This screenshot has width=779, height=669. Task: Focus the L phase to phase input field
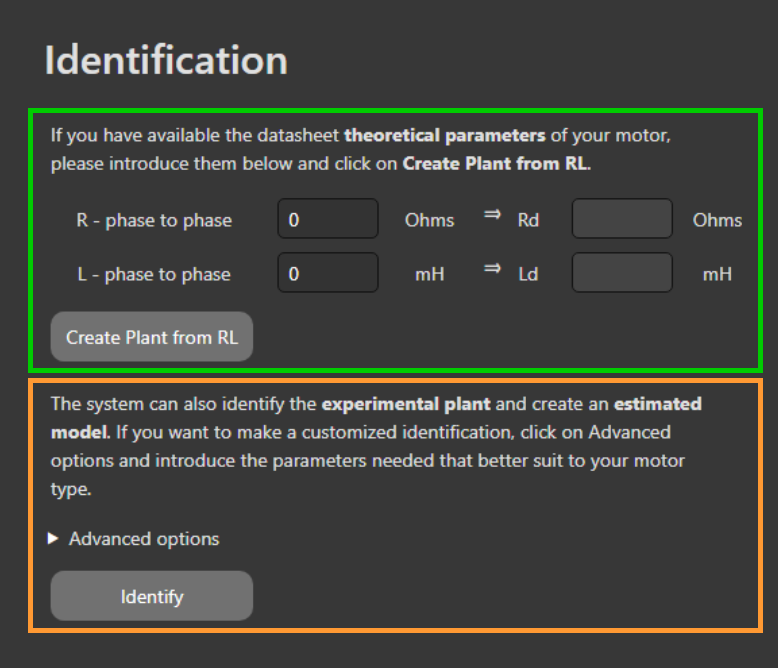pos(327,274)
